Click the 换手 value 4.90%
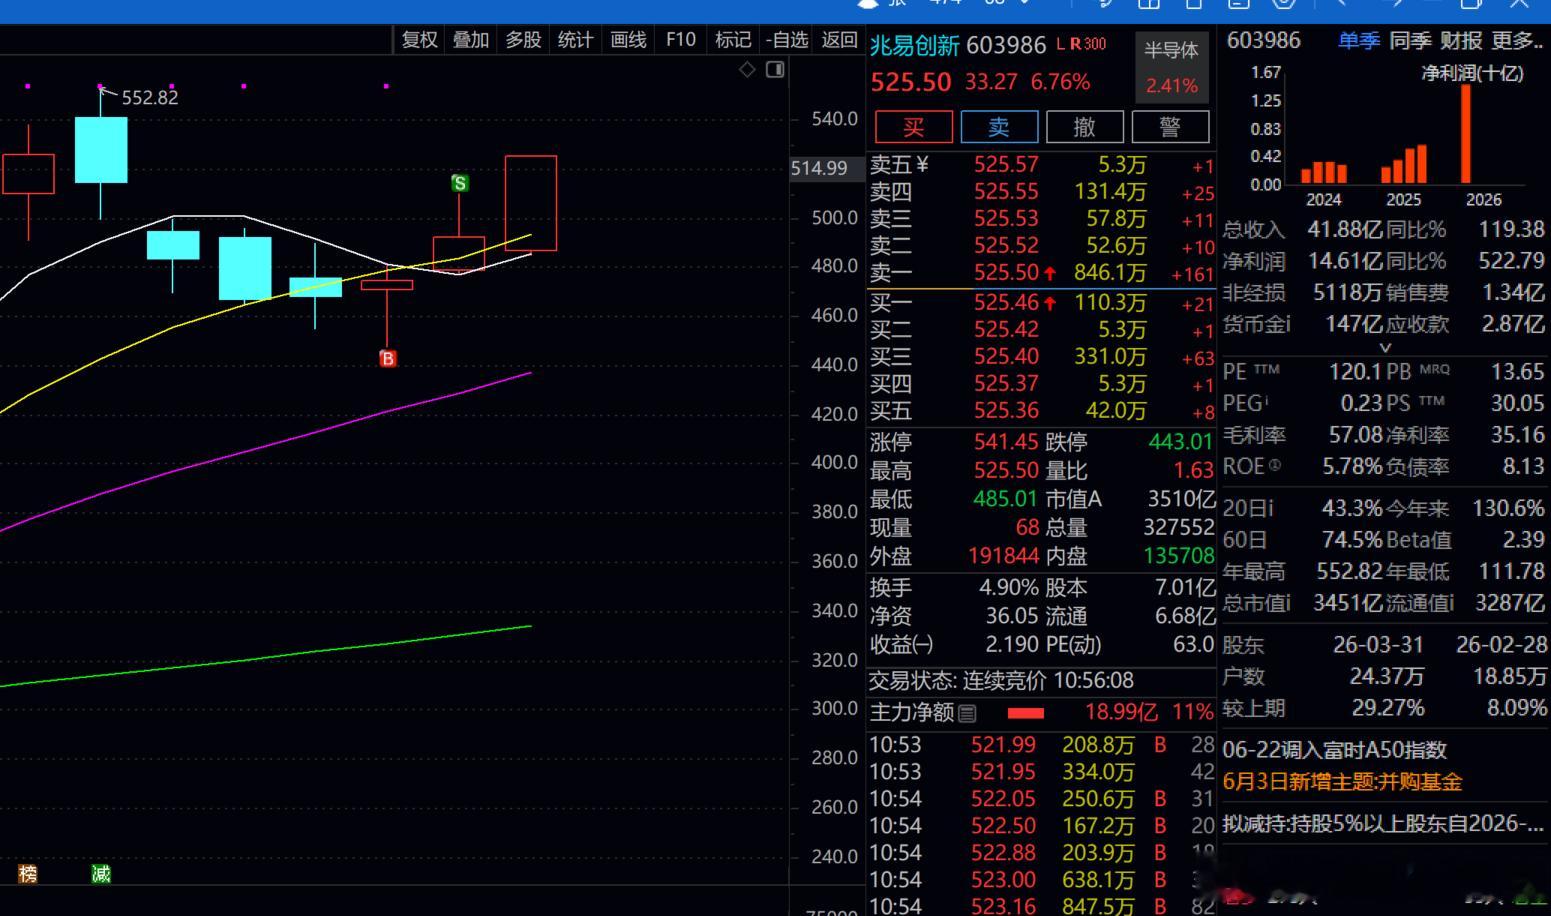The height and width of the screenshot is (916, 1551). [x=1008, y=587]
